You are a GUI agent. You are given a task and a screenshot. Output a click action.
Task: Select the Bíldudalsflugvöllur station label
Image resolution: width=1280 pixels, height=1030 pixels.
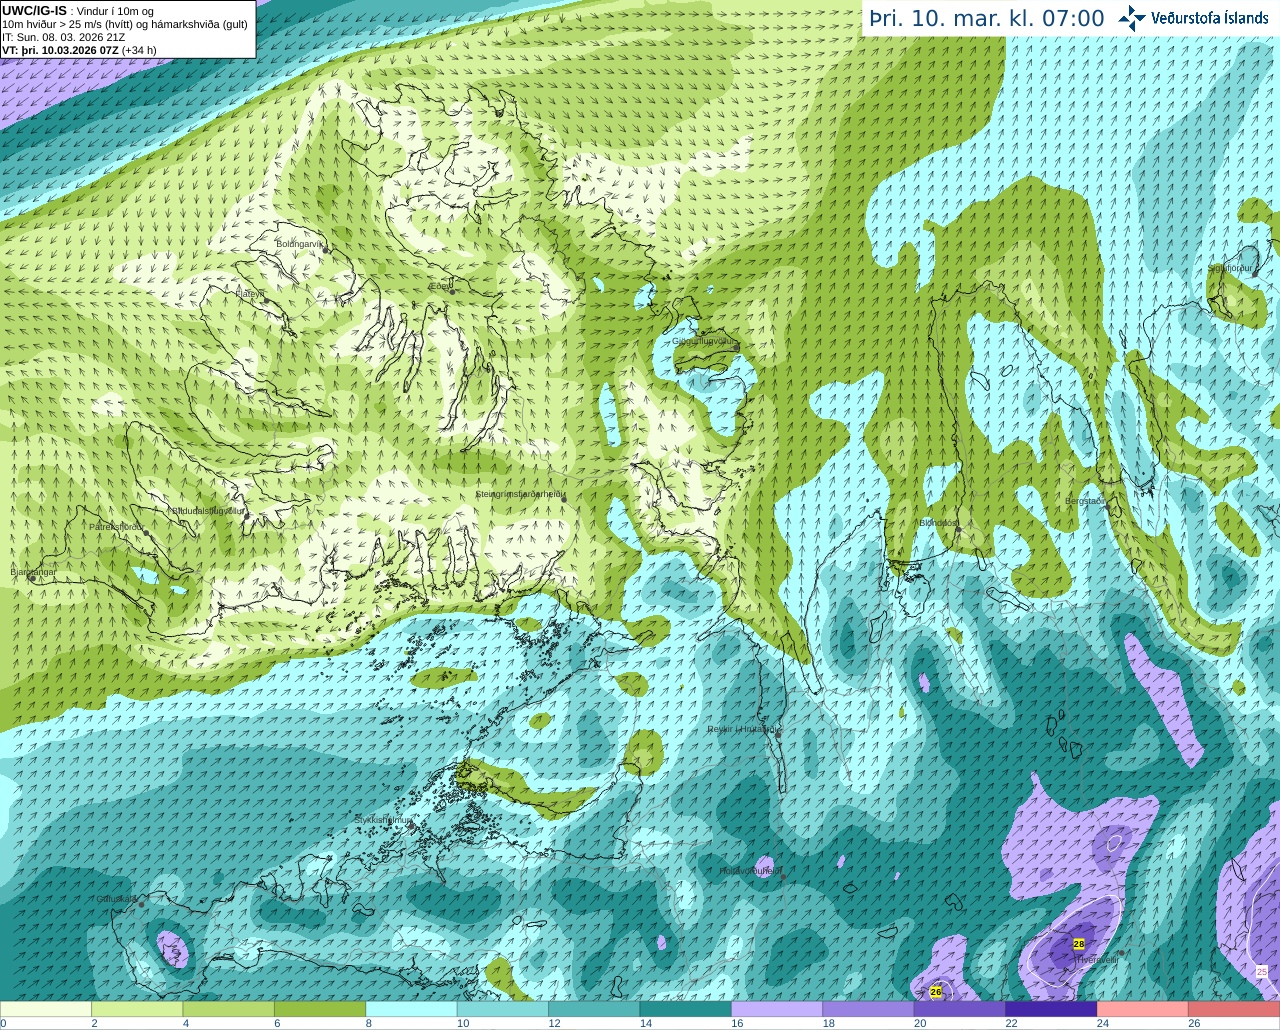[x=208, y=510]
